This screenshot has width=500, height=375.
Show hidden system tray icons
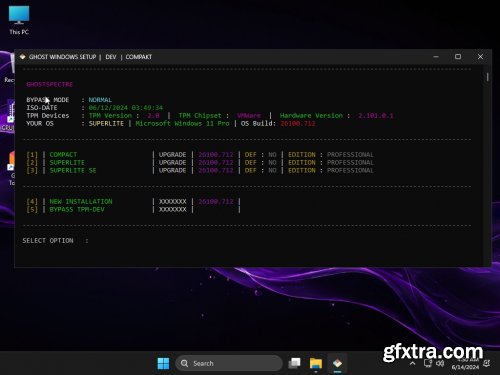pos(412,363)
